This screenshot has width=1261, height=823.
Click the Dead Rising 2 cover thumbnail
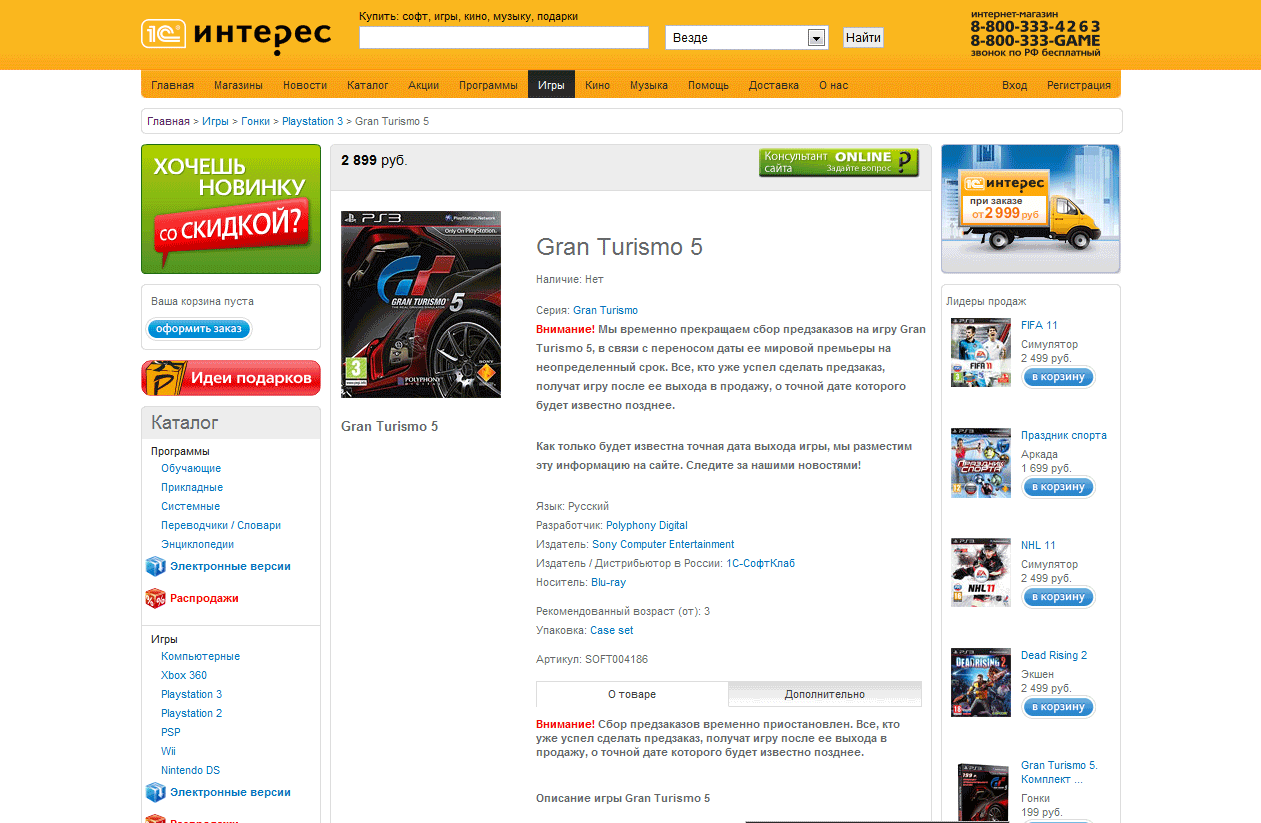click(x=981, y=682)
